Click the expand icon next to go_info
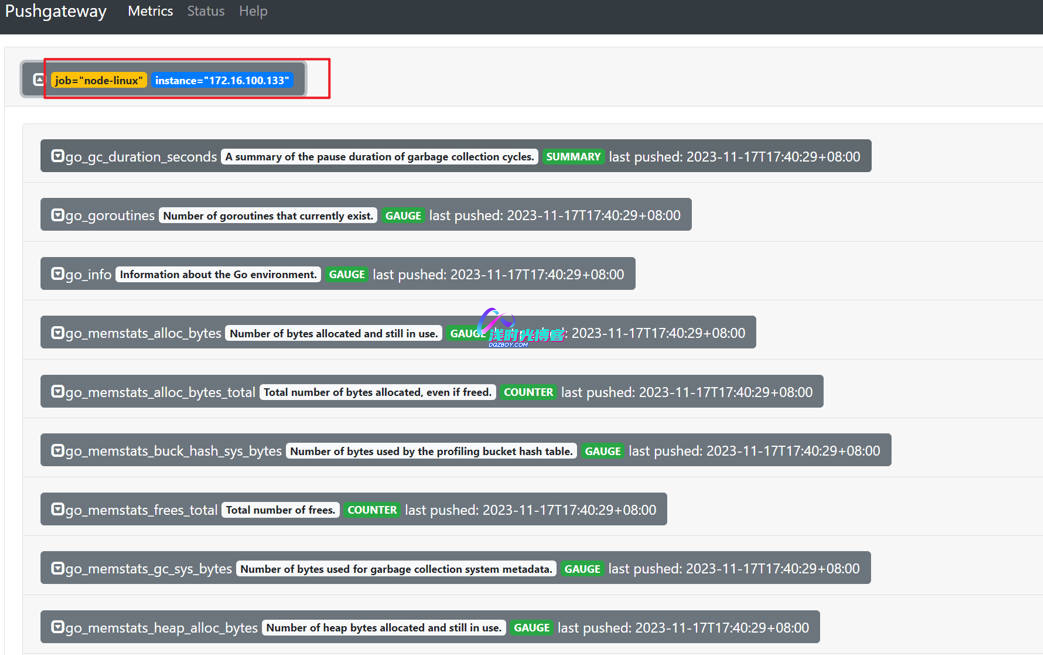The width and height of the screenshot is (1043, 655). pyautogui.click(x=58, y=274)
